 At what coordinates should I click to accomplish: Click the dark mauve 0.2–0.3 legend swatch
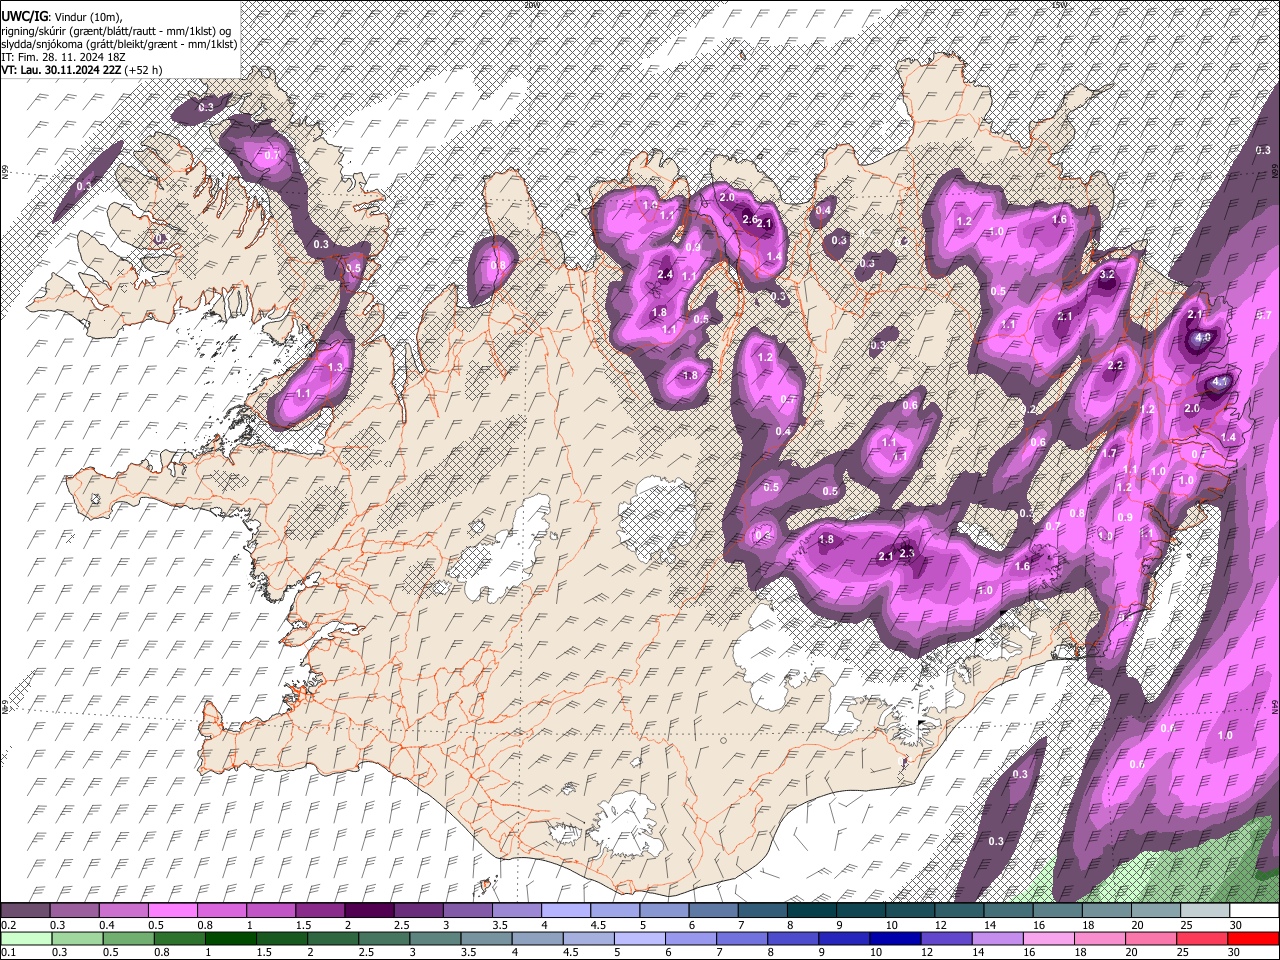25,911
